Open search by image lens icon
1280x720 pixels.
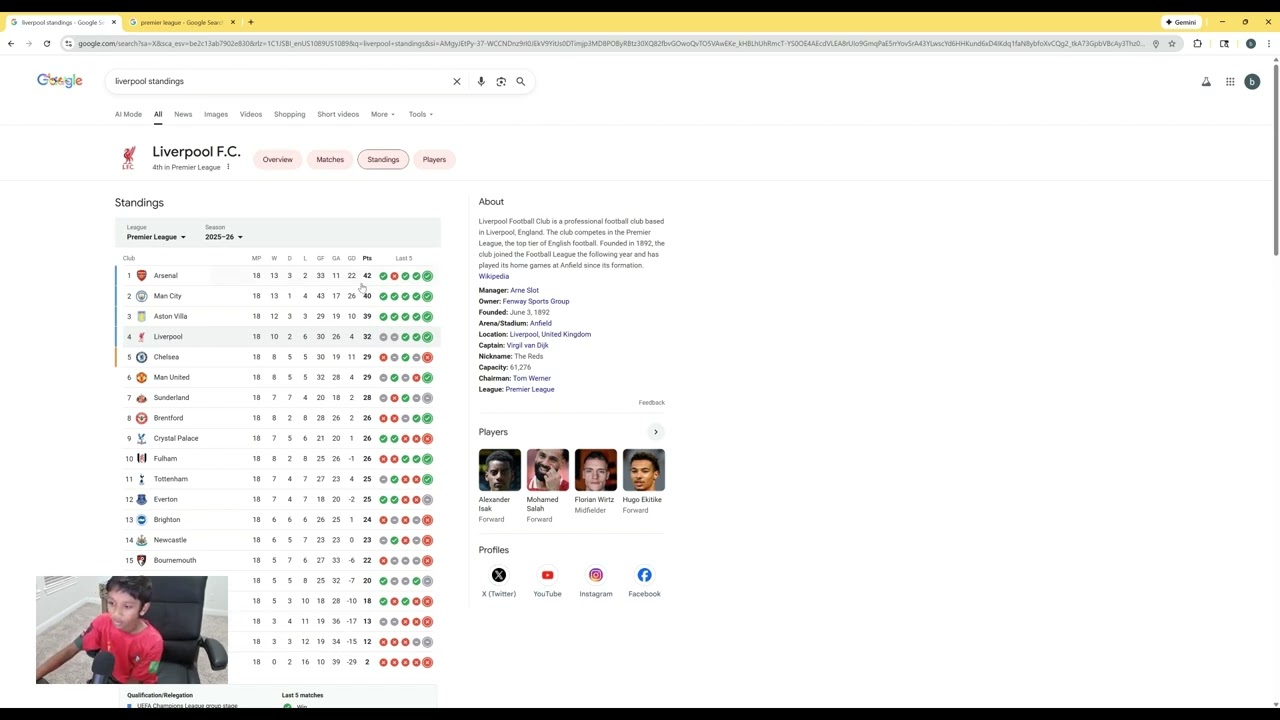pos(501,81)
